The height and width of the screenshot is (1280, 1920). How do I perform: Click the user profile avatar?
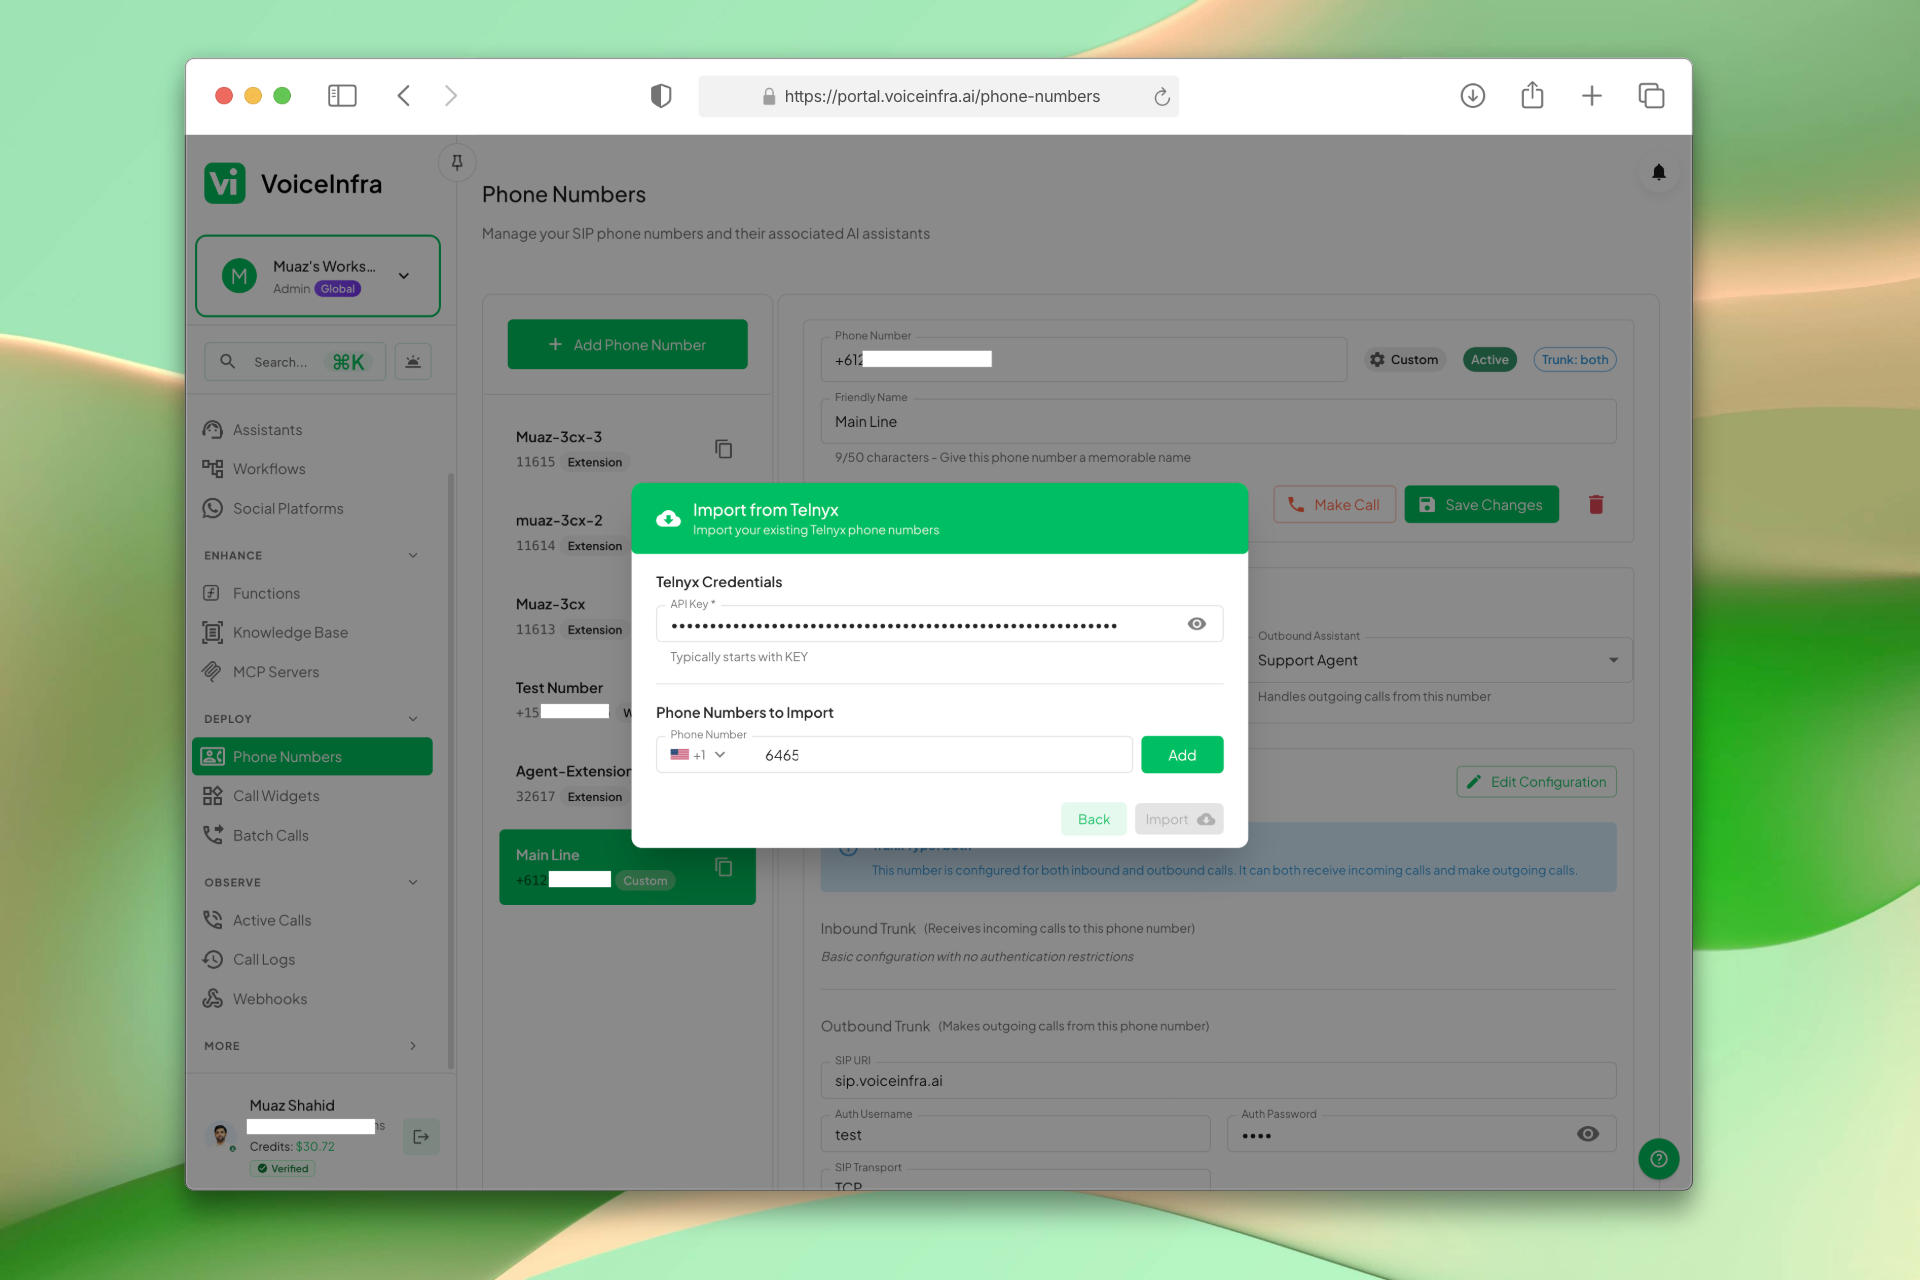[x=220, y=1135]
